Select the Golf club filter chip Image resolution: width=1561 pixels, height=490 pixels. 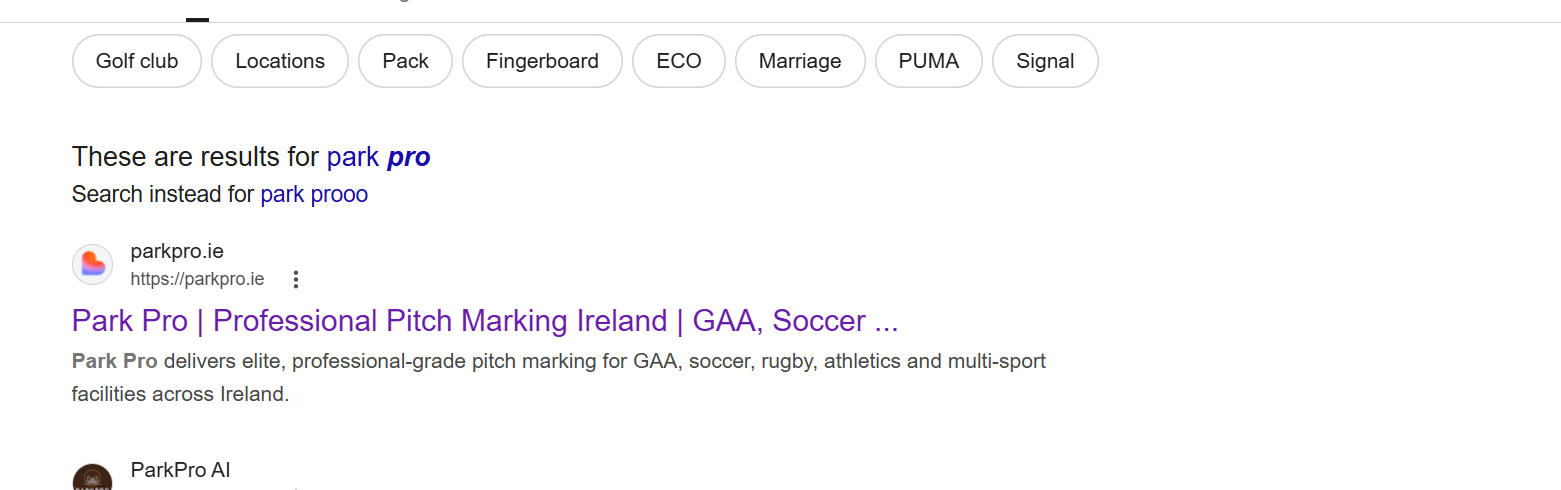click(x=137, y=61)
